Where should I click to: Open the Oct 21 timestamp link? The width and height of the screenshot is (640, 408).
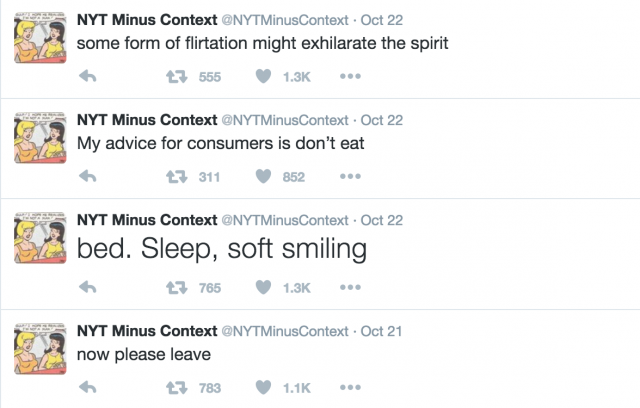tap(381, 331)
